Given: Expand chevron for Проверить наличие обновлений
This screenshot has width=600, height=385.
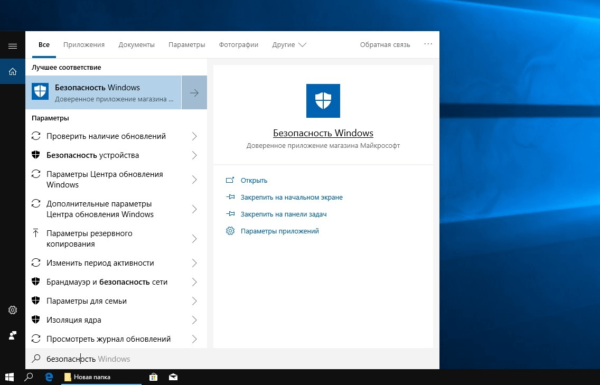Looking at the screenshot, I should point(194,136).
